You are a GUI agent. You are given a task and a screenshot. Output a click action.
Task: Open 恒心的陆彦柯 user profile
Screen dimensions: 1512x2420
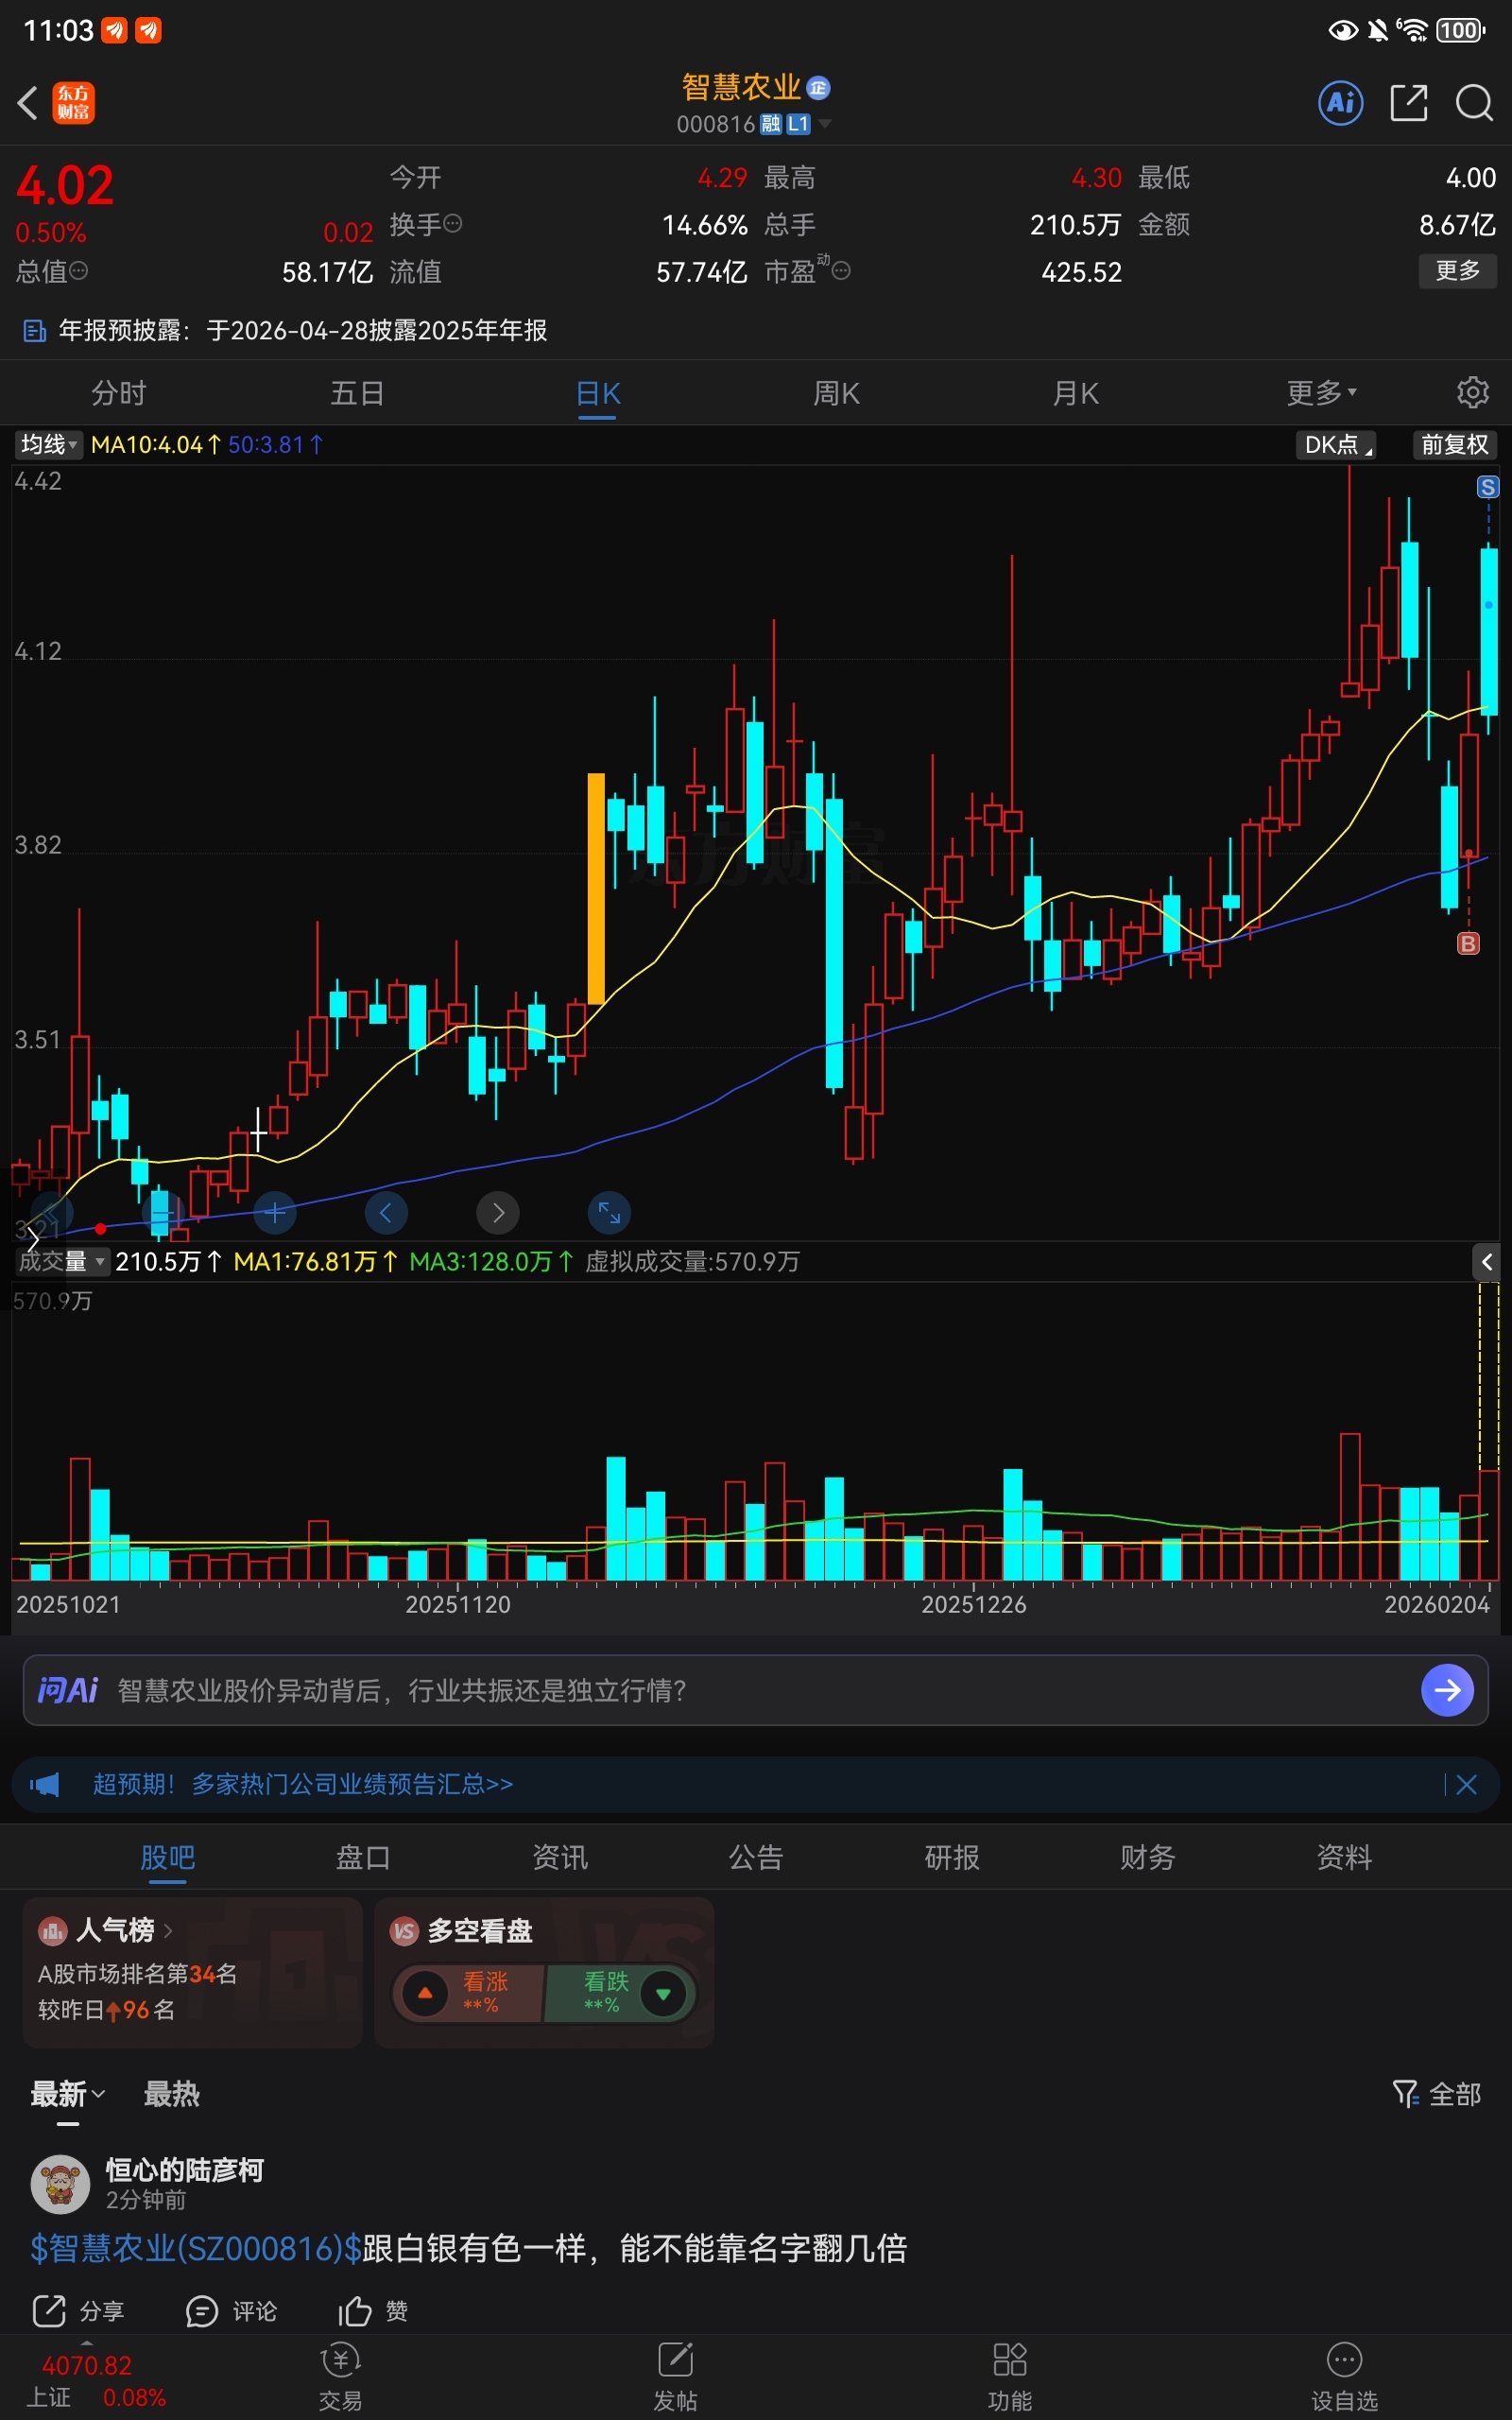184,2170
